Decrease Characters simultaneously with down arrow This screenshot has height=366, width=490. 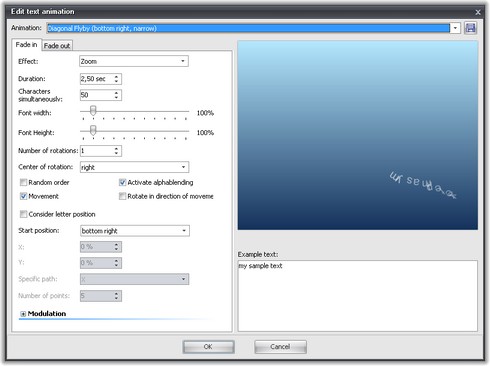[x=116, y=97]
